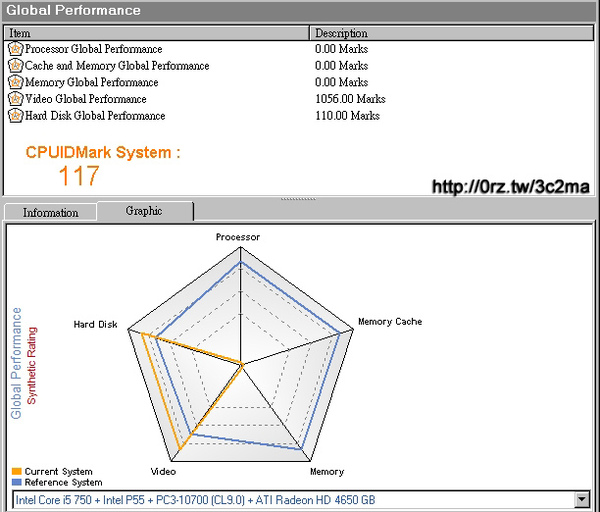
Task: Click the Description column header
Action: (x=452, y=33)
